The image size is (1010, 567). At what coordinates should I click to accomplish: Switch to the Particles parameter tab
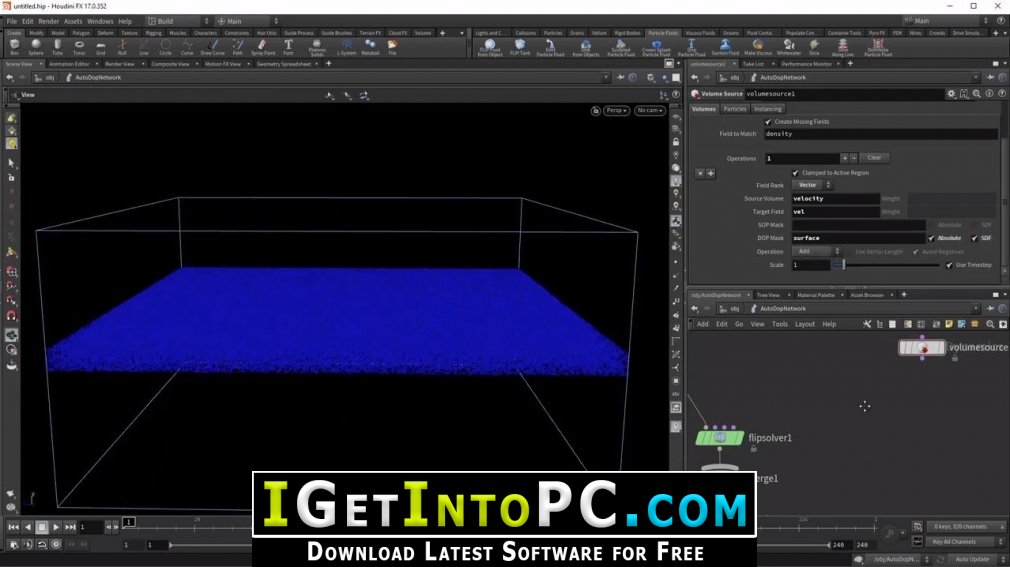pos(734,109)
